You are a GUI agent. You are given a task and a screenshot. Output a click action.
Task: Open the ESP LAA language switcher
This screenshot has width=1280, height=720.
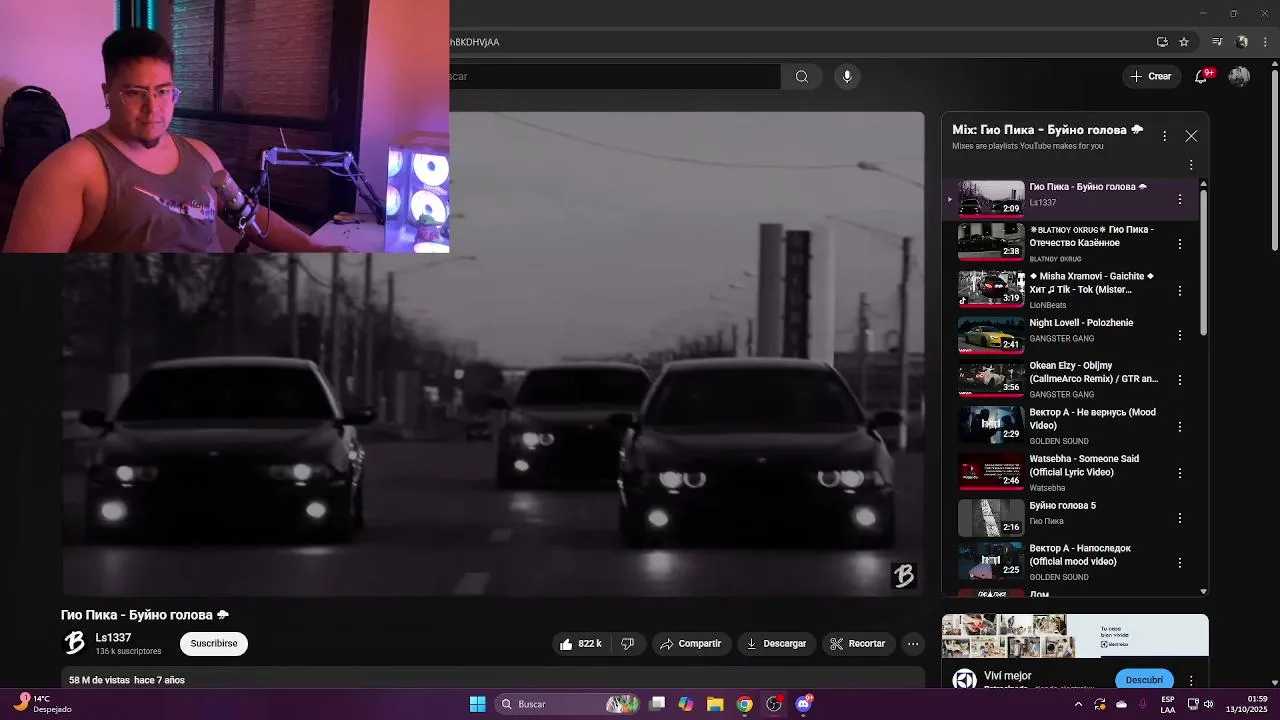pos(1168,704)
